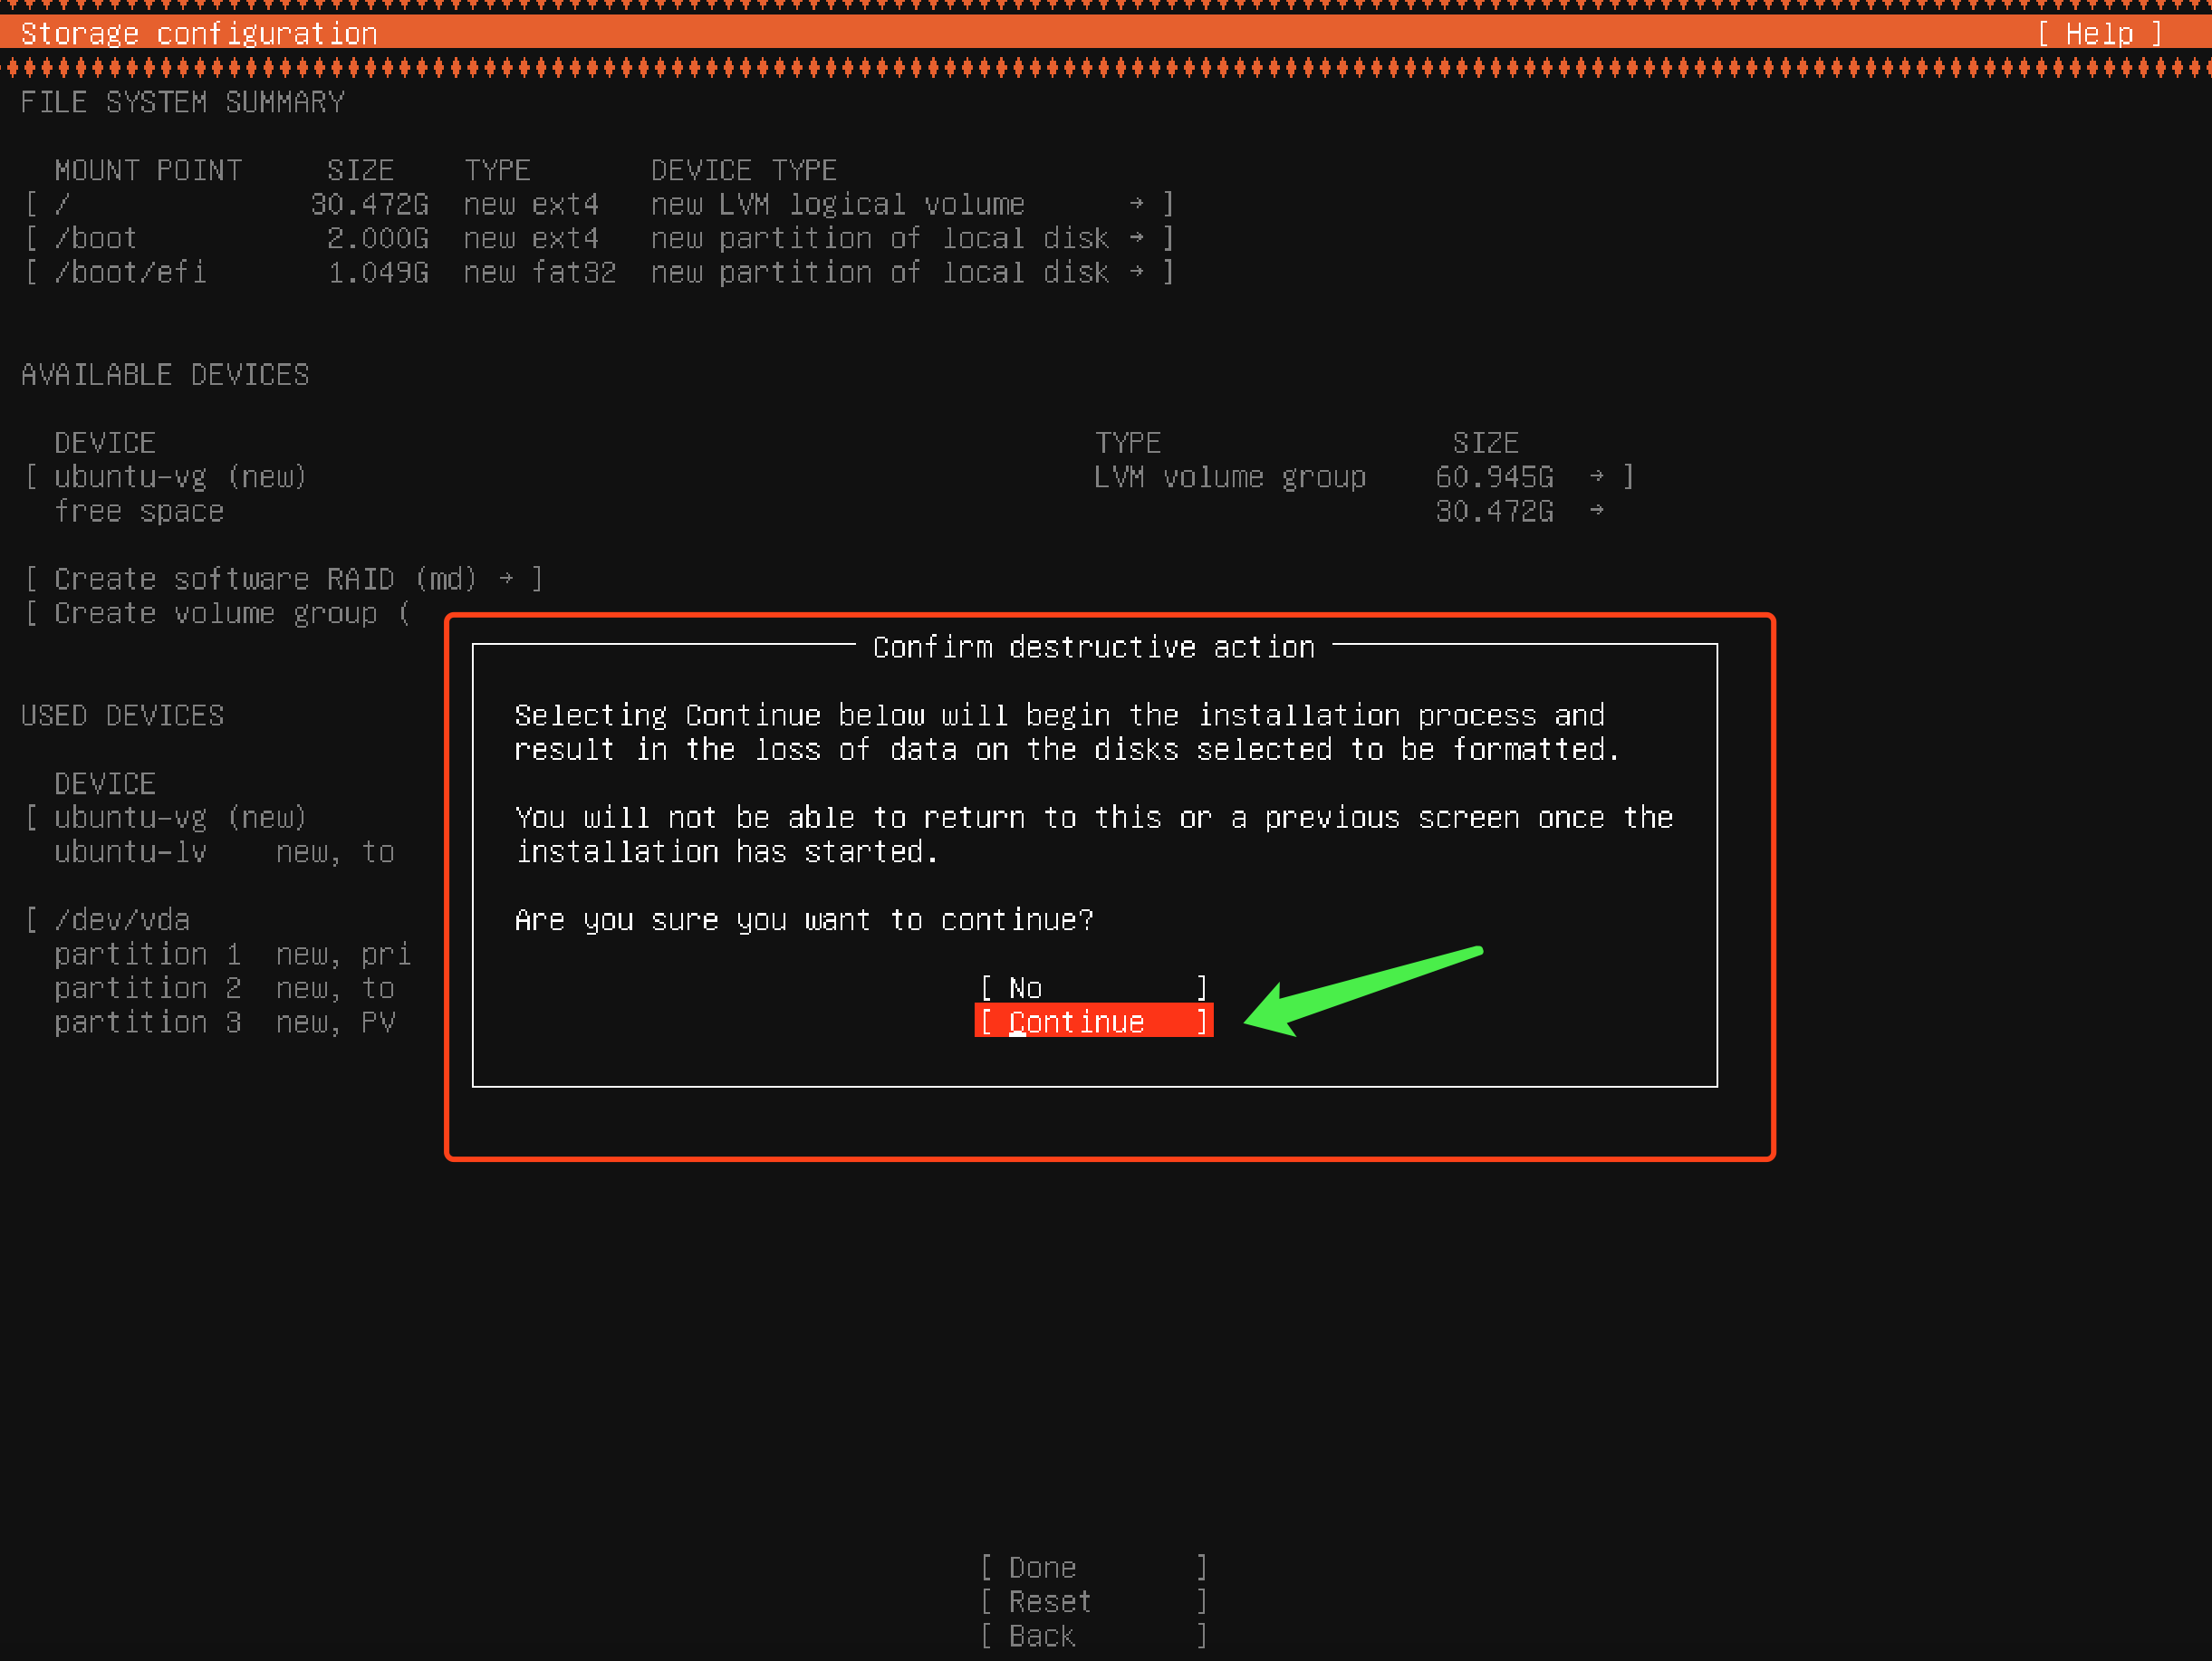Click the FILE SYSTEM SUMMARY heading
Image resolution: width=2212 pixels, height=1661 pixels.
pos(182,102)
